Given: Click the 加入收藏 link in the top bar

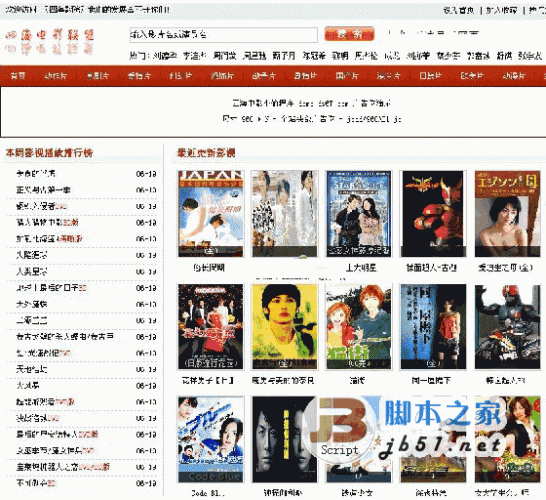Looking at the screenshot, I should (501, 10).
